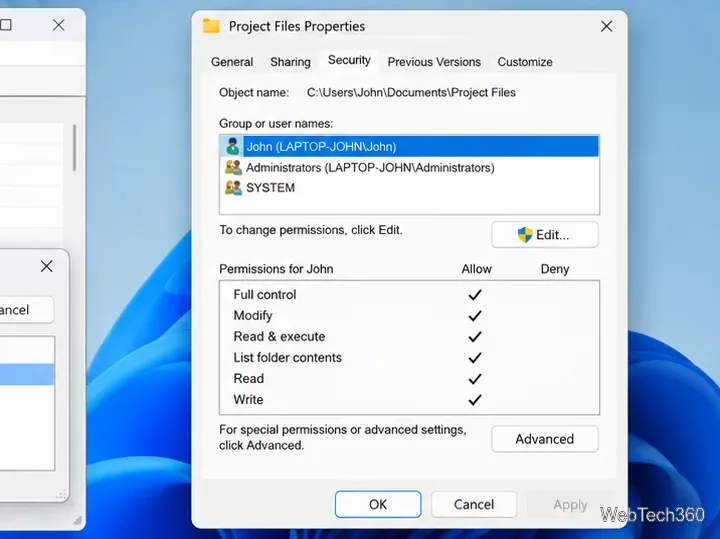Open Advanced security settings
The image size is (720, 539).
pyautogui.click(x=545, y=439)
